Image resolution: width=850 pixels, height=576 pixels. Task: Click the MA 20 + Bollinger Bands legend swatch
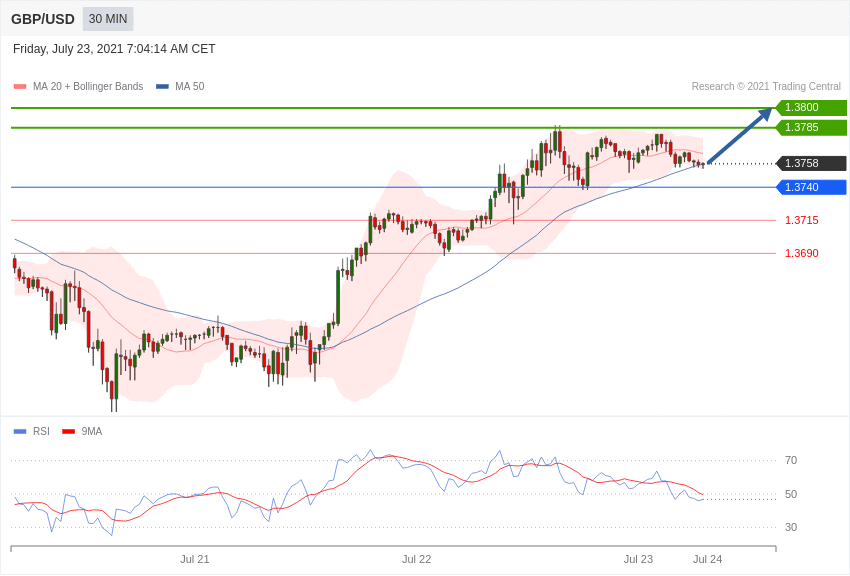(x=20, y=87)
